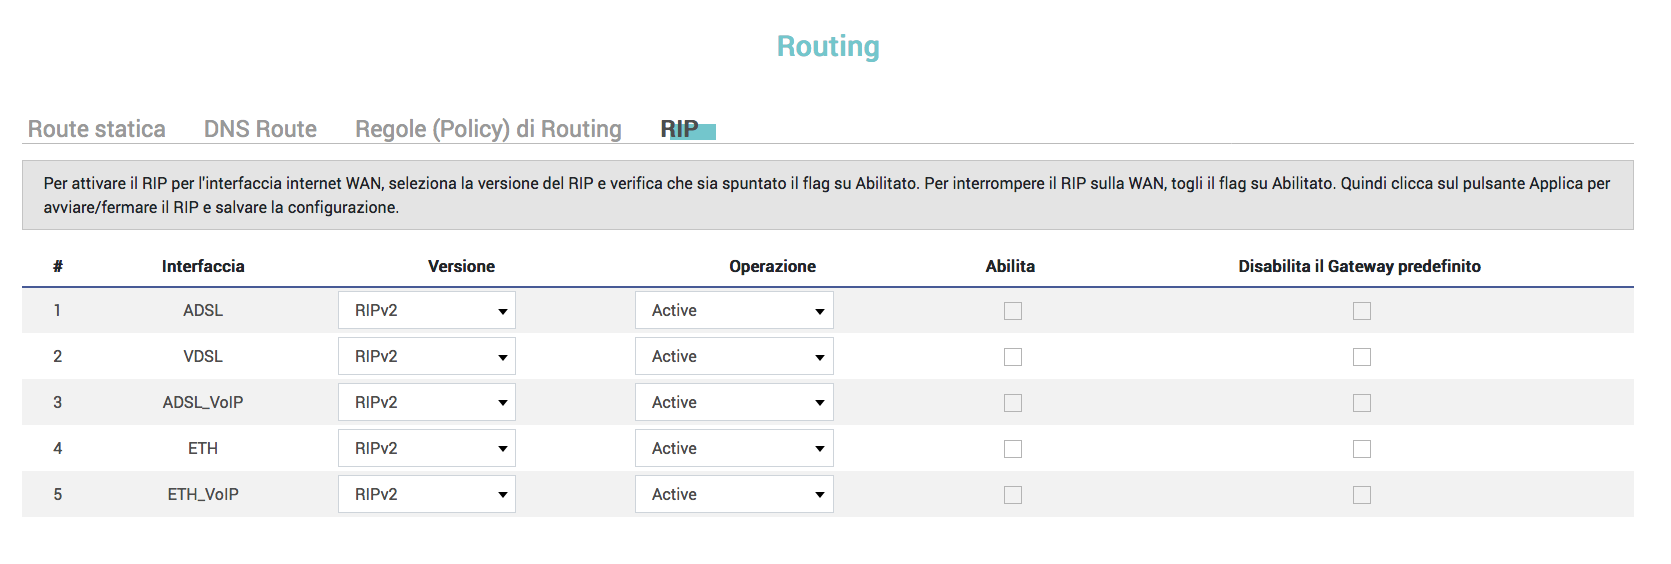Switch to the DNS Route tab

260,129
